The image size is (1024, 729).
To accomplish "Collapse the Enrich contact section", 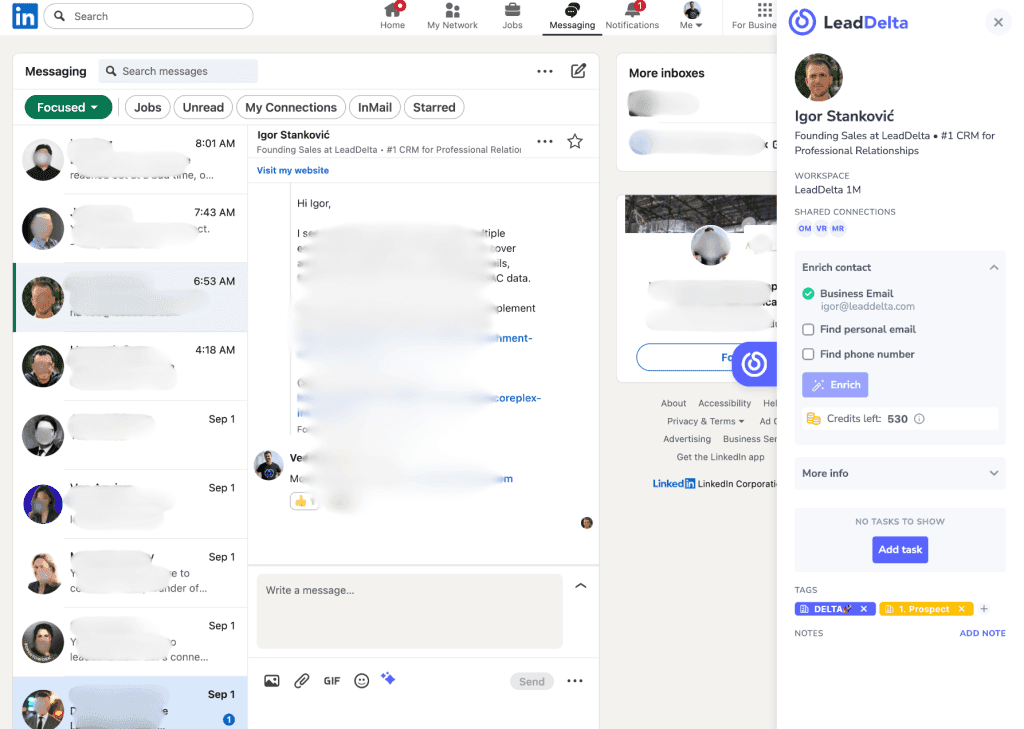I will click(993, 267).
